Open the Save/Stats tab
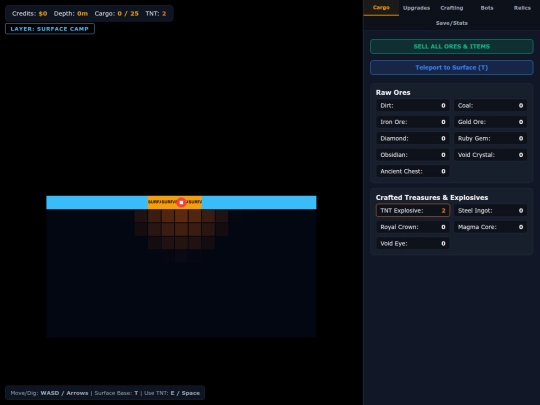Screen dimensions: 540x405 [x=451, y=23]
